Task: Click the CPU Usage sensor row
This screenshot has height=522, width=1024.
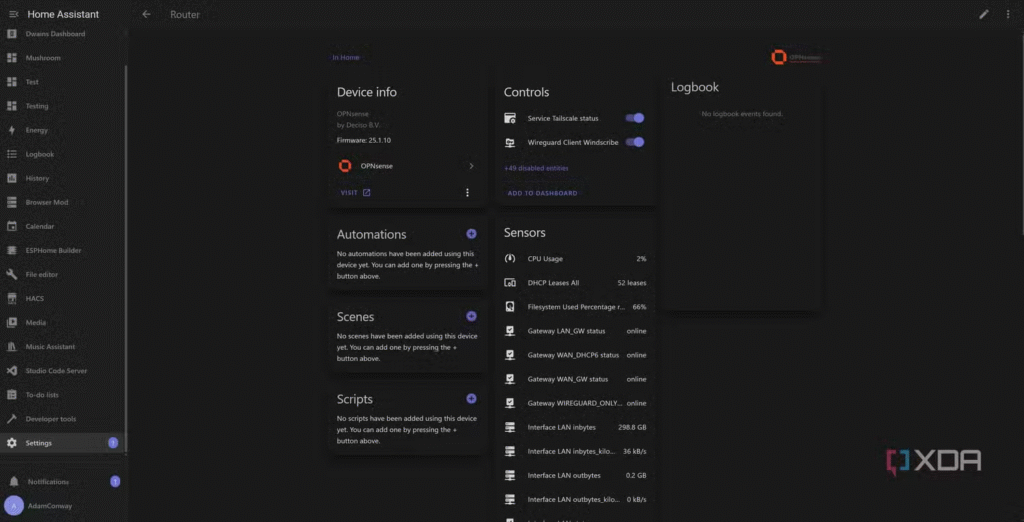Action: 577,259
